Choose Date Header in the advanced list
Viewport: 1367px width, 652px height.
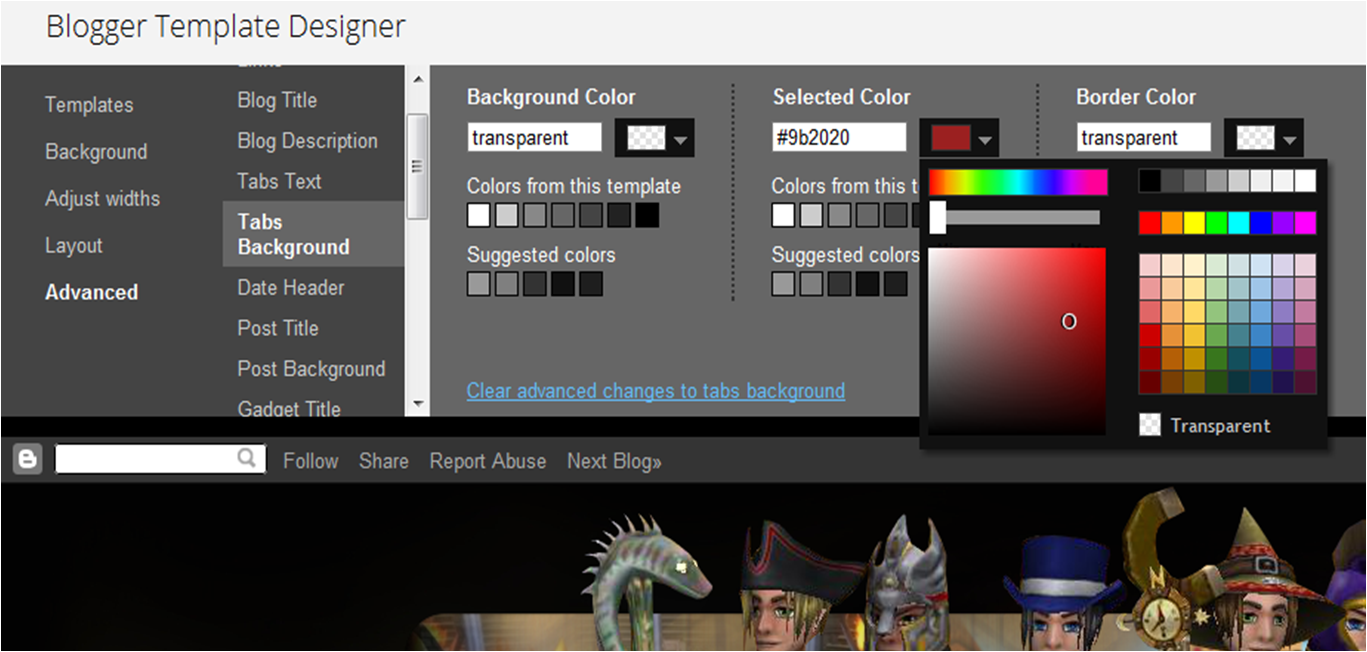290,288
